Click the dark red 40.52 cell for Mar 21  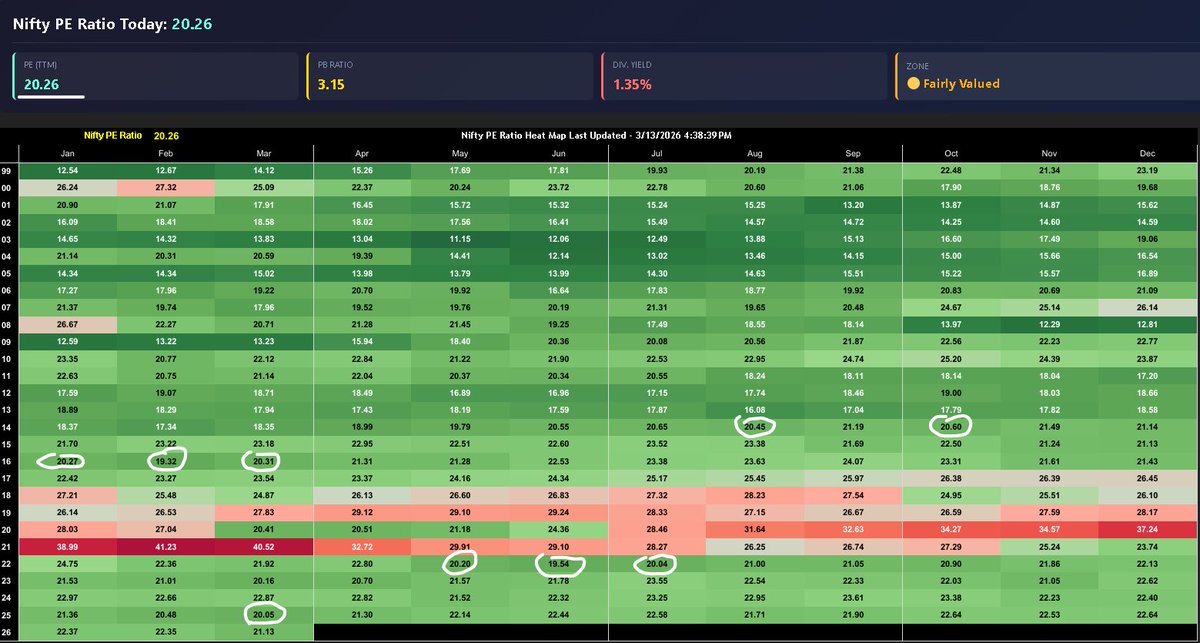(x=264, y=547)
